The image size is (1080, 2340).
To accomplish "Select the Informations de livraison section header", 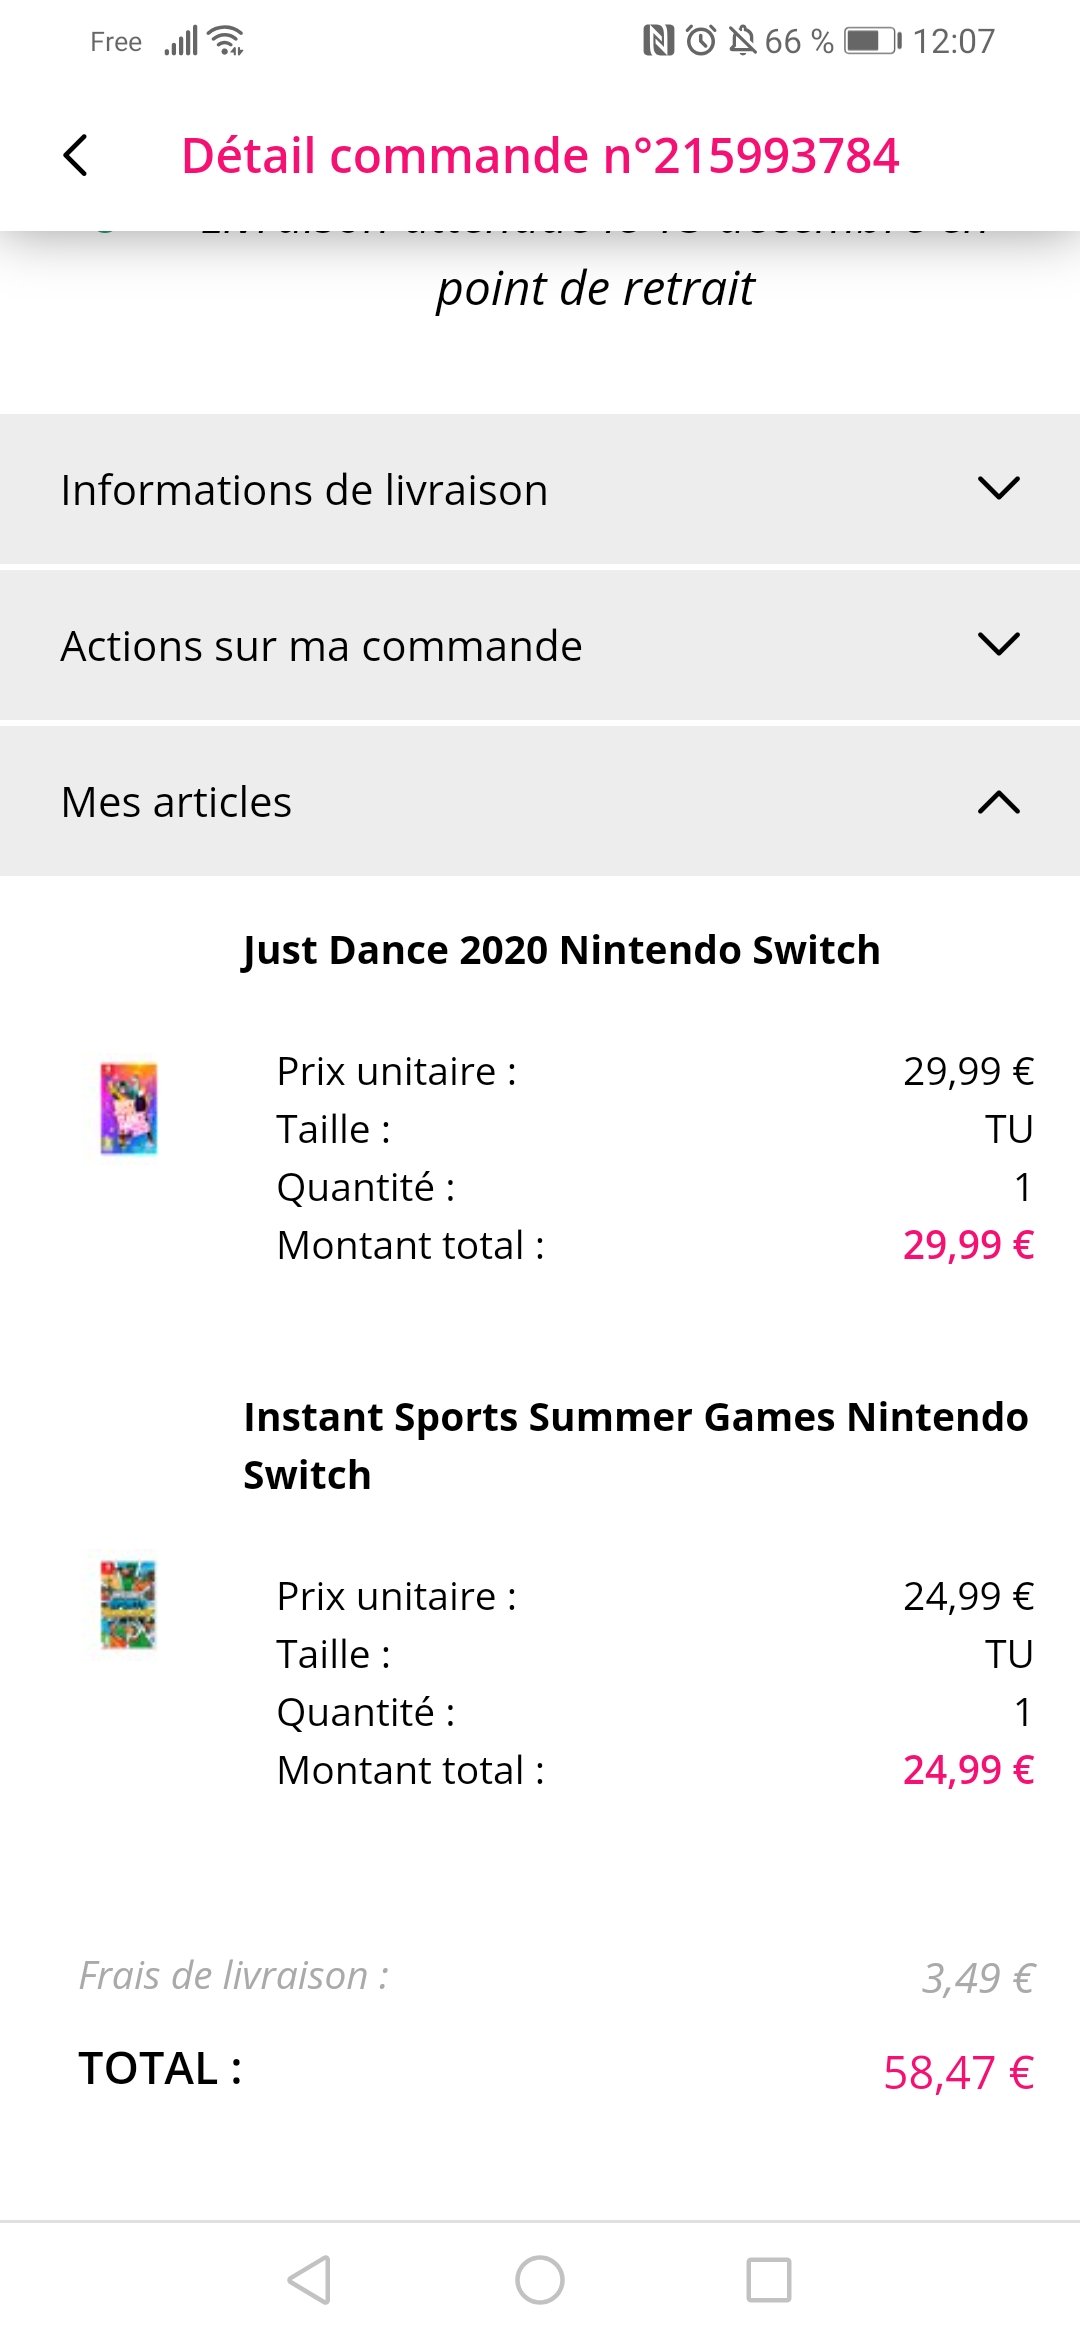I will tap(540, 489).
